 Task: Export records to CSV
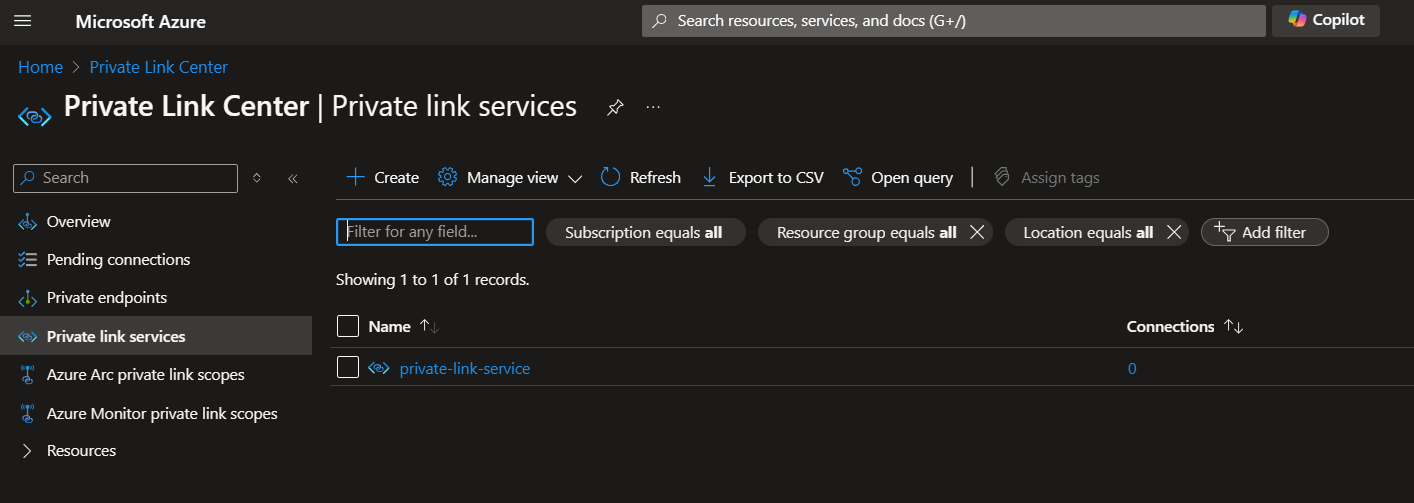pos(762,177)
